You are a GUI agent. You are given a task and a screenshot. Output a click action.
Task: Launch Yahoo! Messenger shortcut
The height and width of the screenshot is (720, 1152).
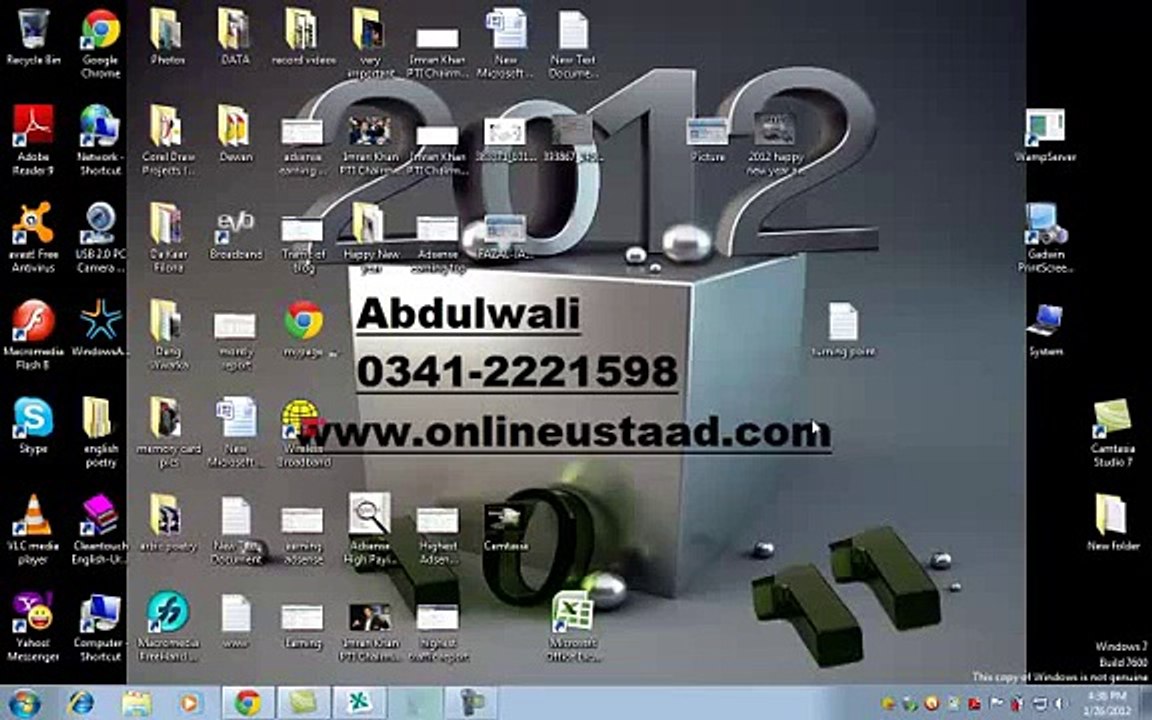[33, 626]
